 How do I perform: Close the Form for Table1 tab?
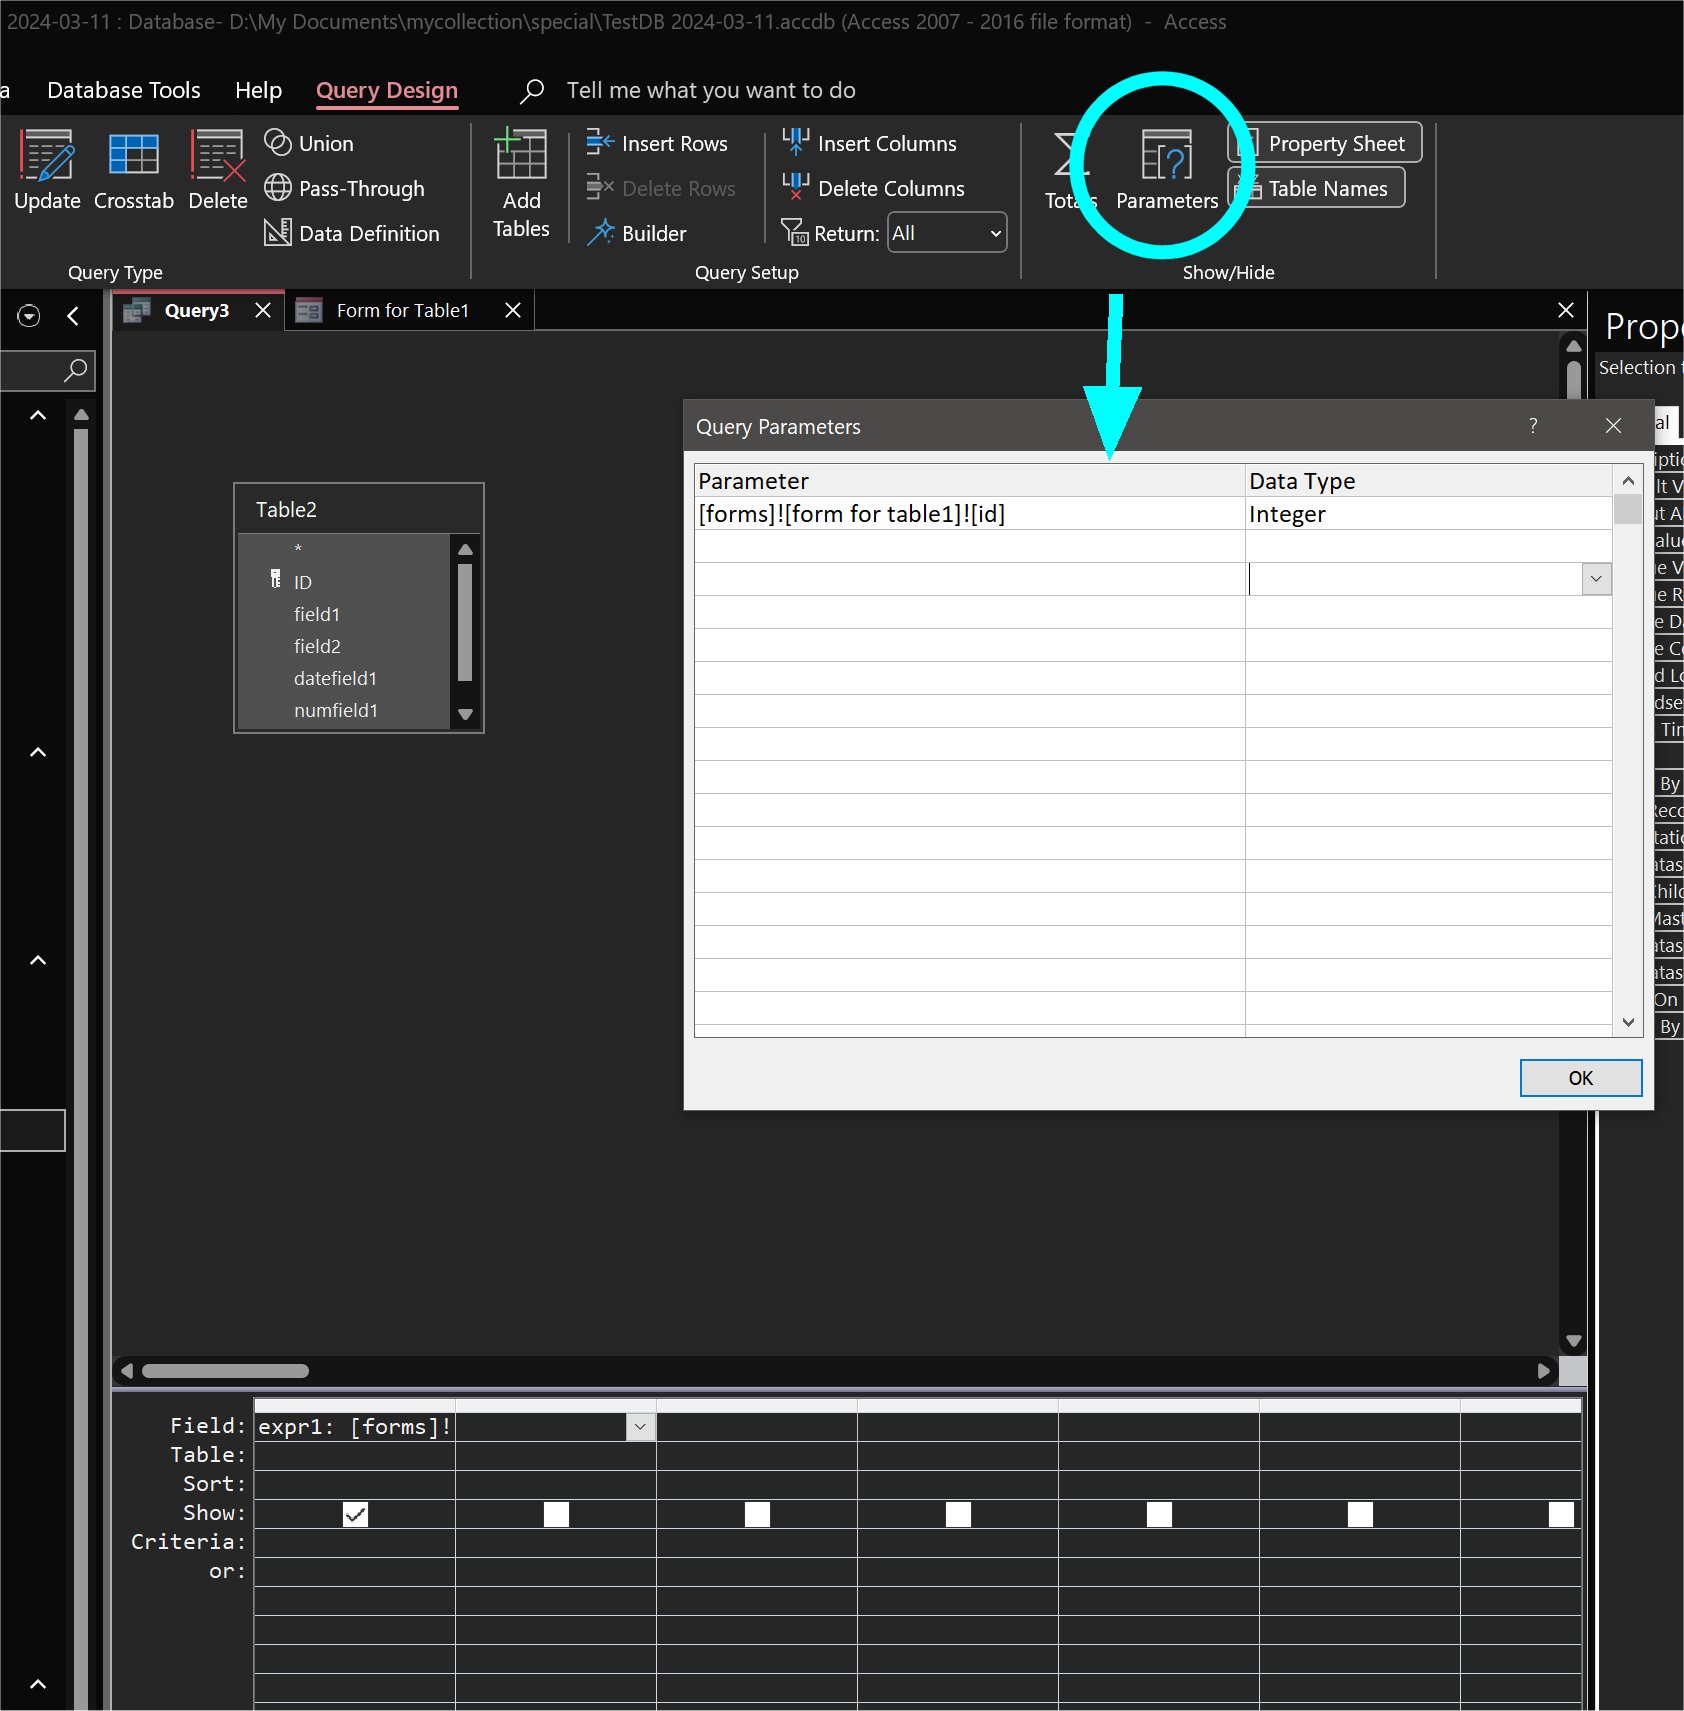513,310
